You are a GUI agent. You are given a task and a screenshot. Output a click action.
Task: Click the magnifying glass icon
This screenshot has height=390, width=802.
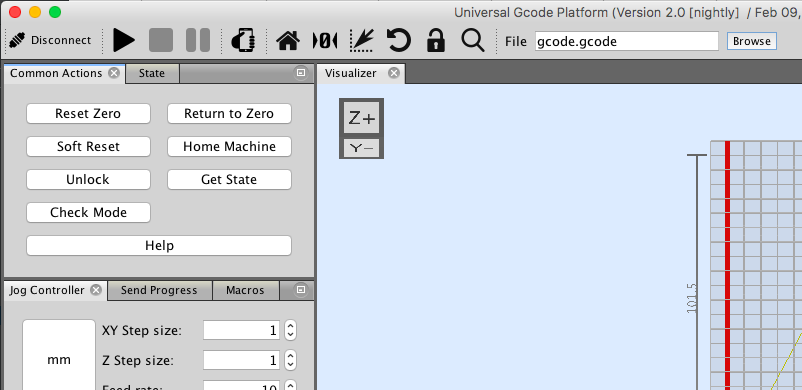473,40
